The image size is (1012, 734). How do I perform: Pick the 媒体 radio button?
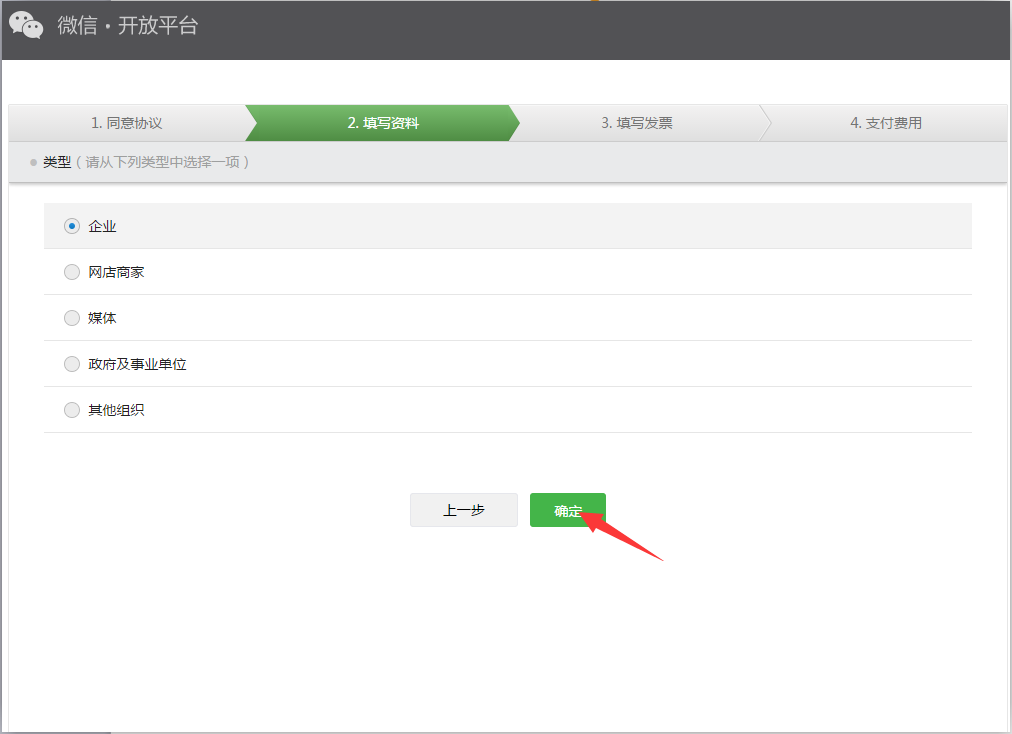tap(72, 318)
